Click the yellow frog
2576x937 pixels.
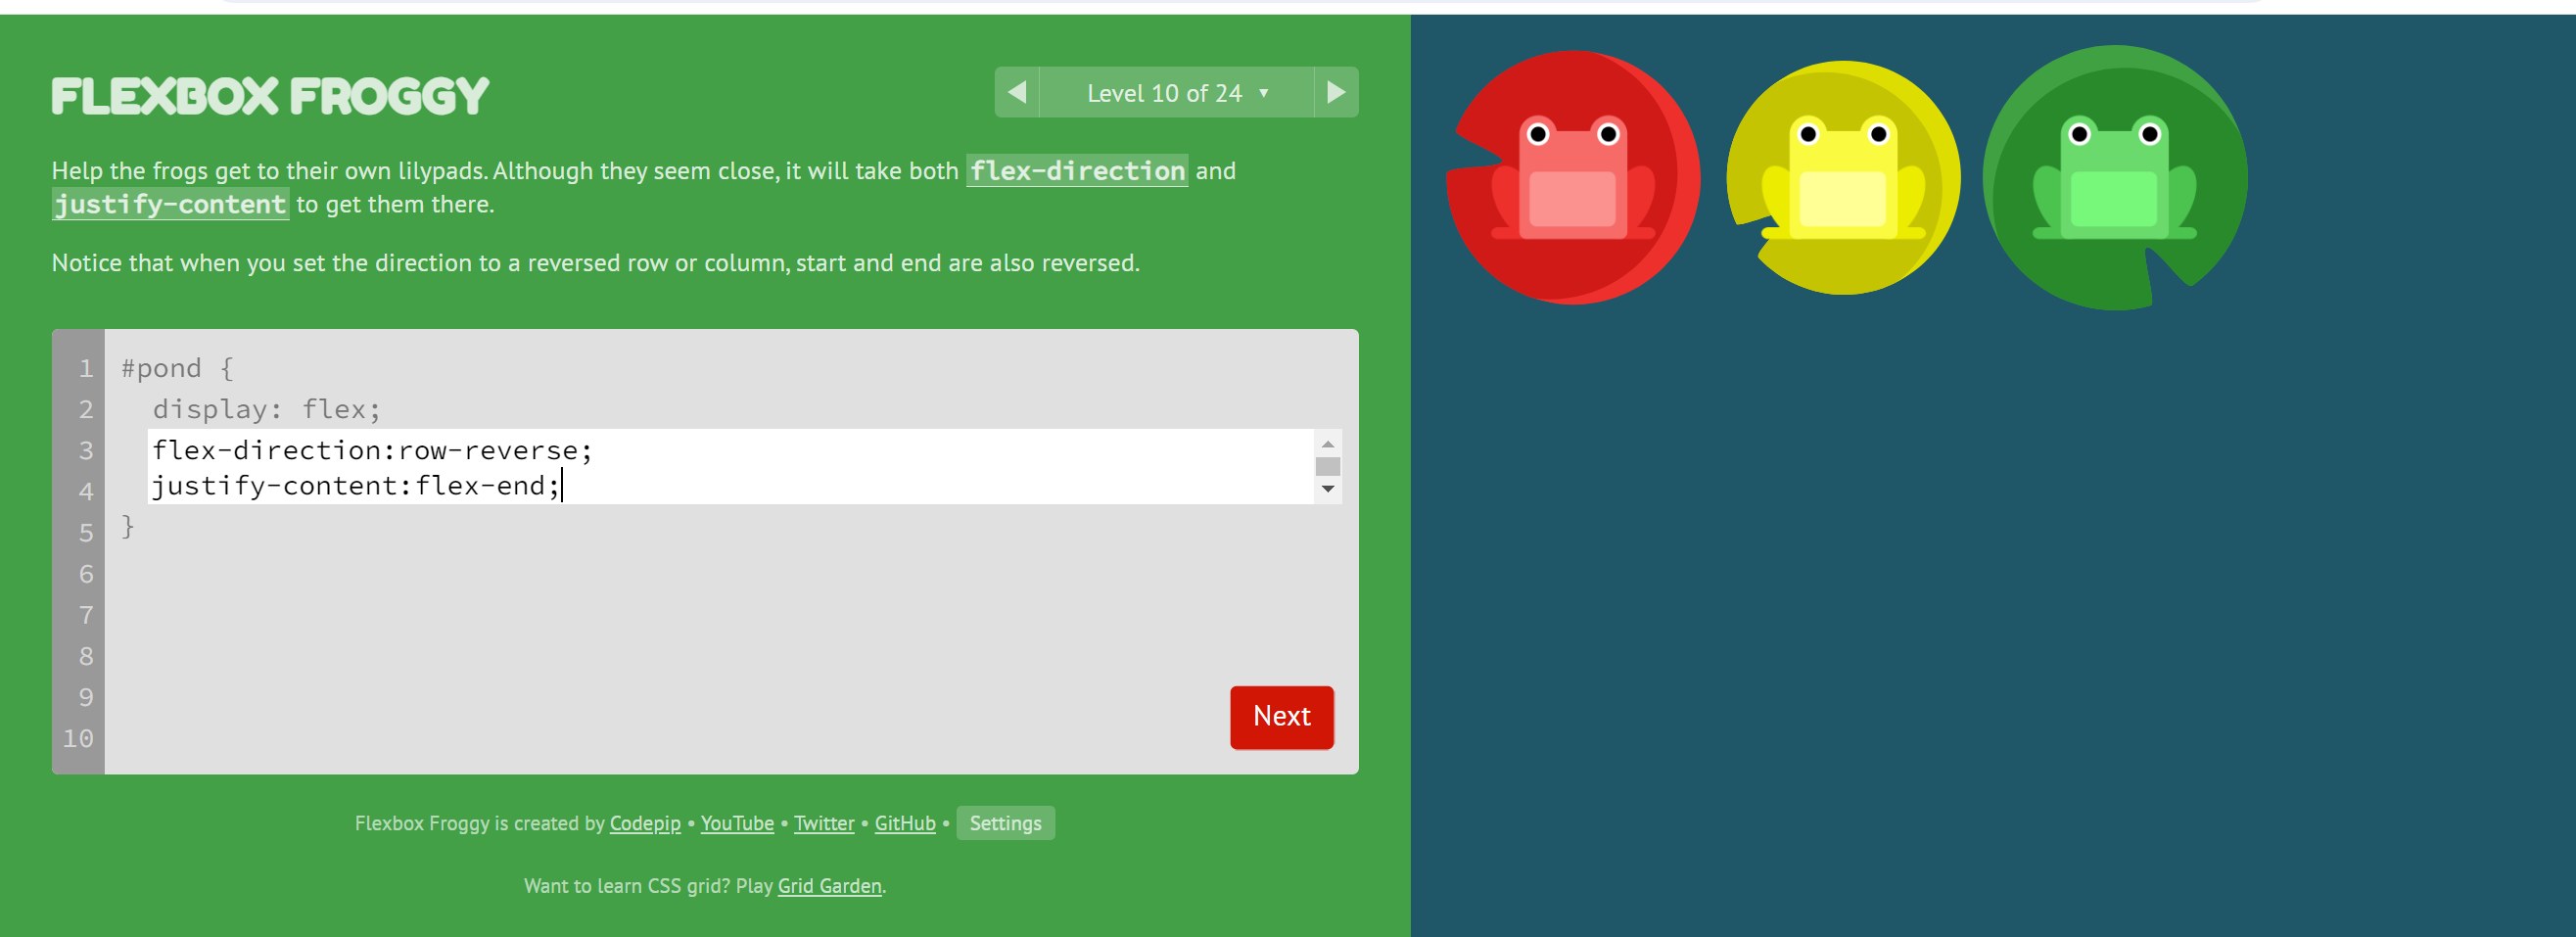[x=1843, y=175]
